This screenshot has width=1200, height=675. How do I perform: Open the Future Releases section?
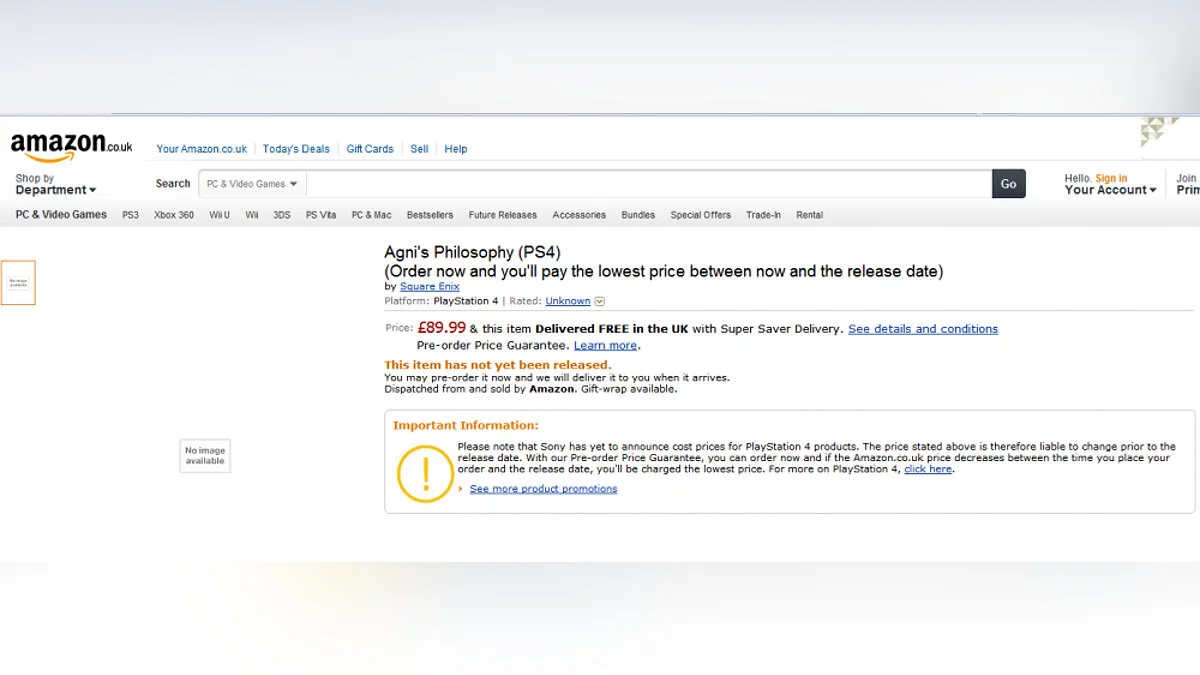(502, 215)
